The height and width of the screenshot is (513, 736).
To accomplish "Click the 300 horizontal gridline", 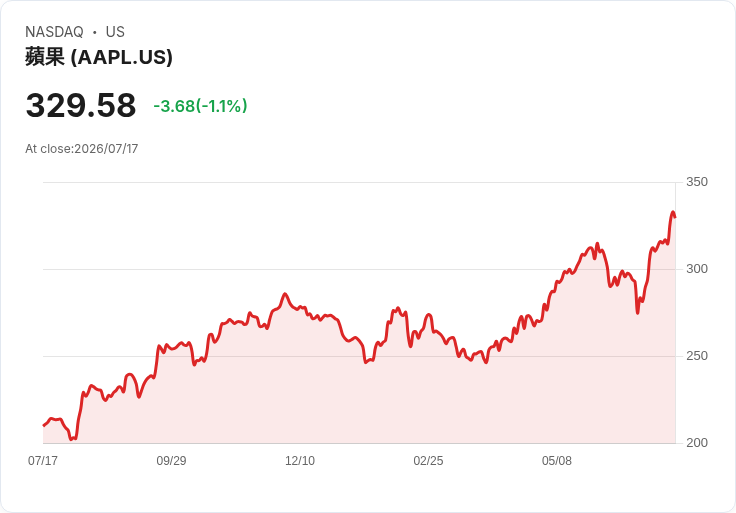I will 359,269.
